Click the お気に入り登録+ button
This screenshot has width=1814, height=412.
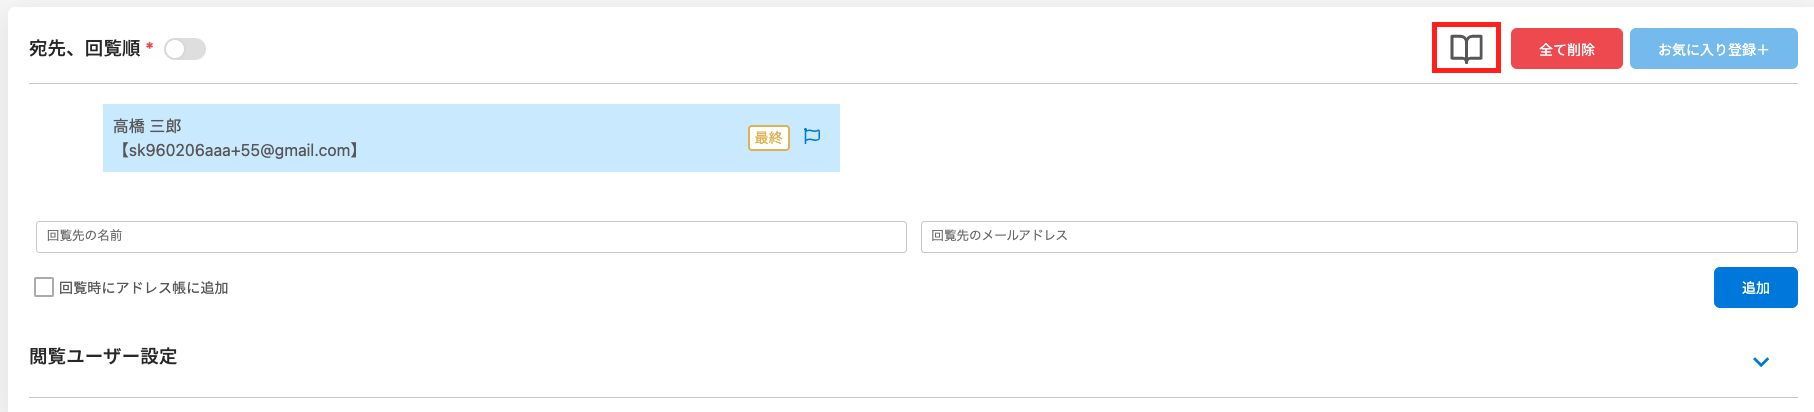pos(1713,49)
